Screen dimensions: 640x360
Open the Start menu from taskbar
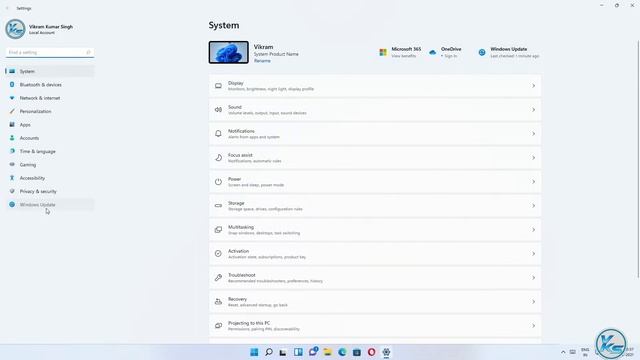pyautogui.click(x=254, y=352)
